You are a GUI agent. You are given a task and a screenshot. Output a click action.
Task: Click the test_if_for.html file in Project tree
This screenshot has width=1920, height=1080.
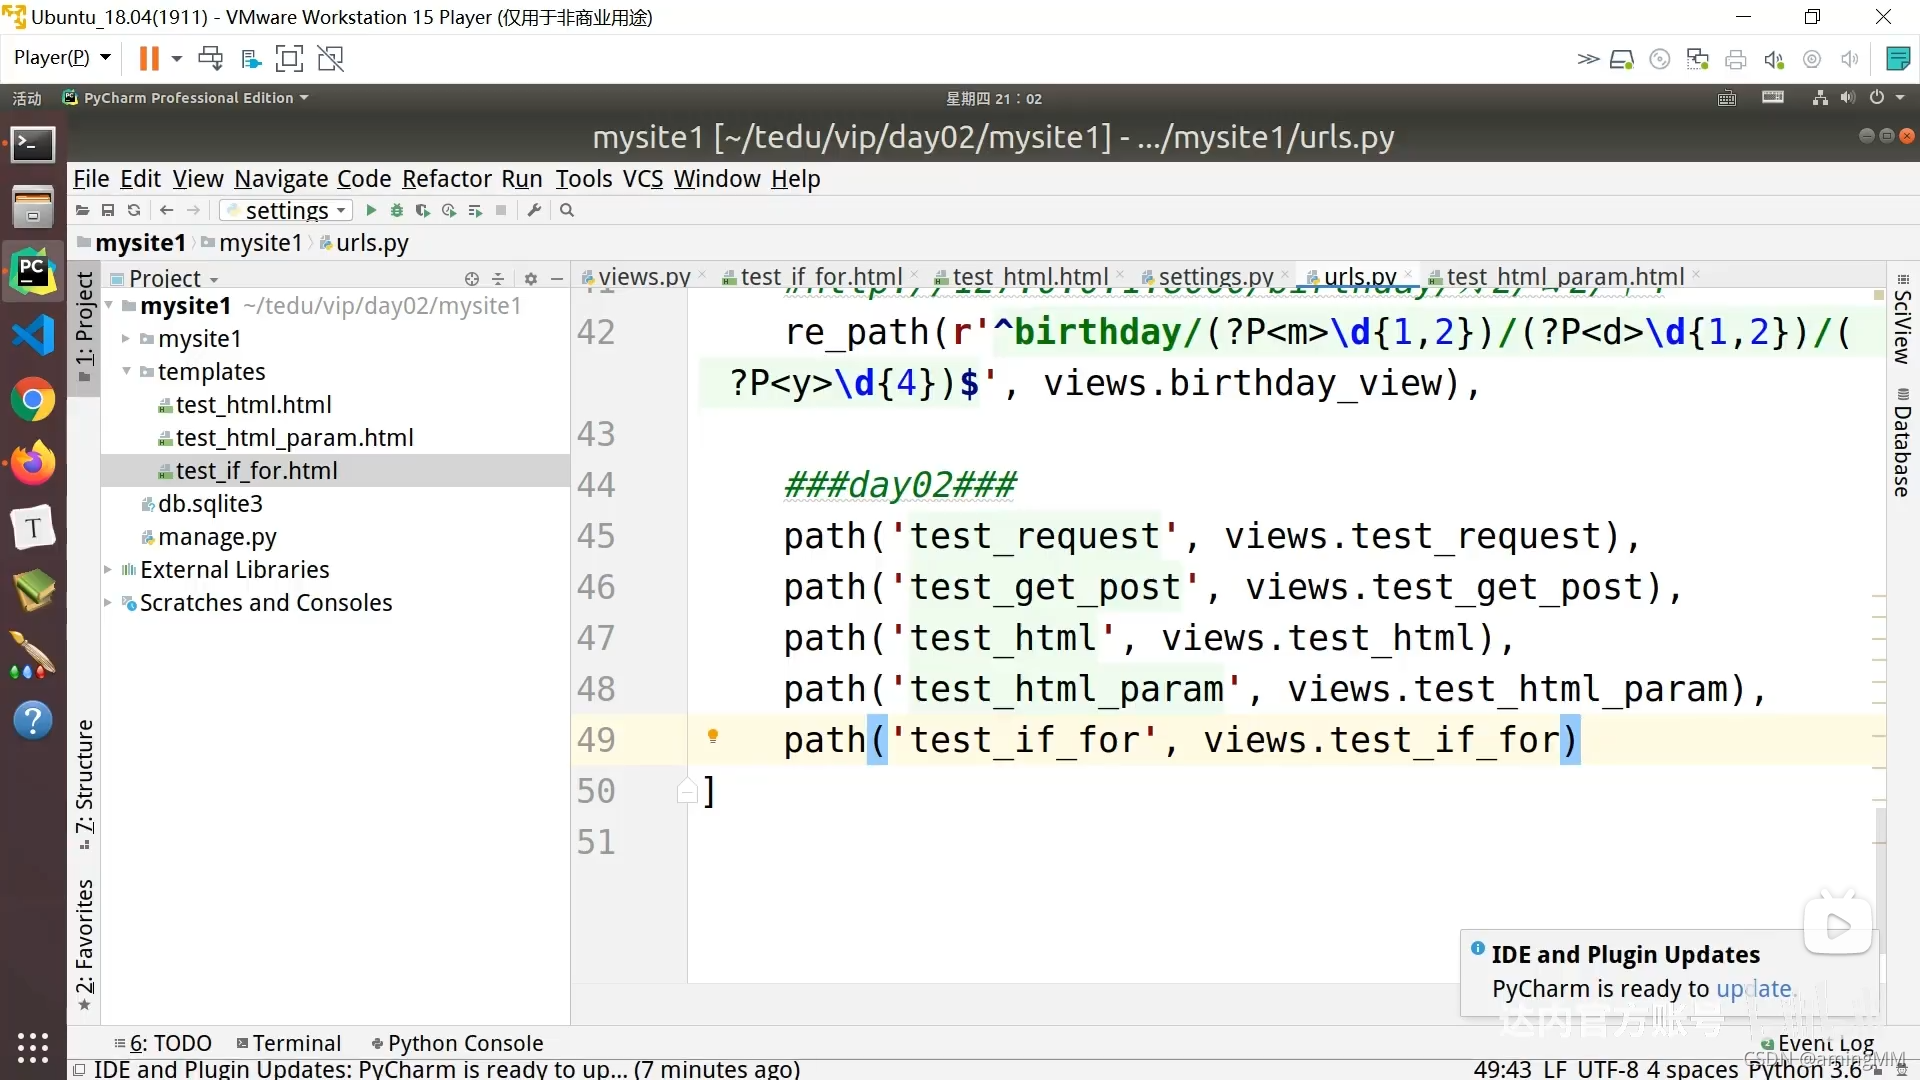tap(256, 469)
